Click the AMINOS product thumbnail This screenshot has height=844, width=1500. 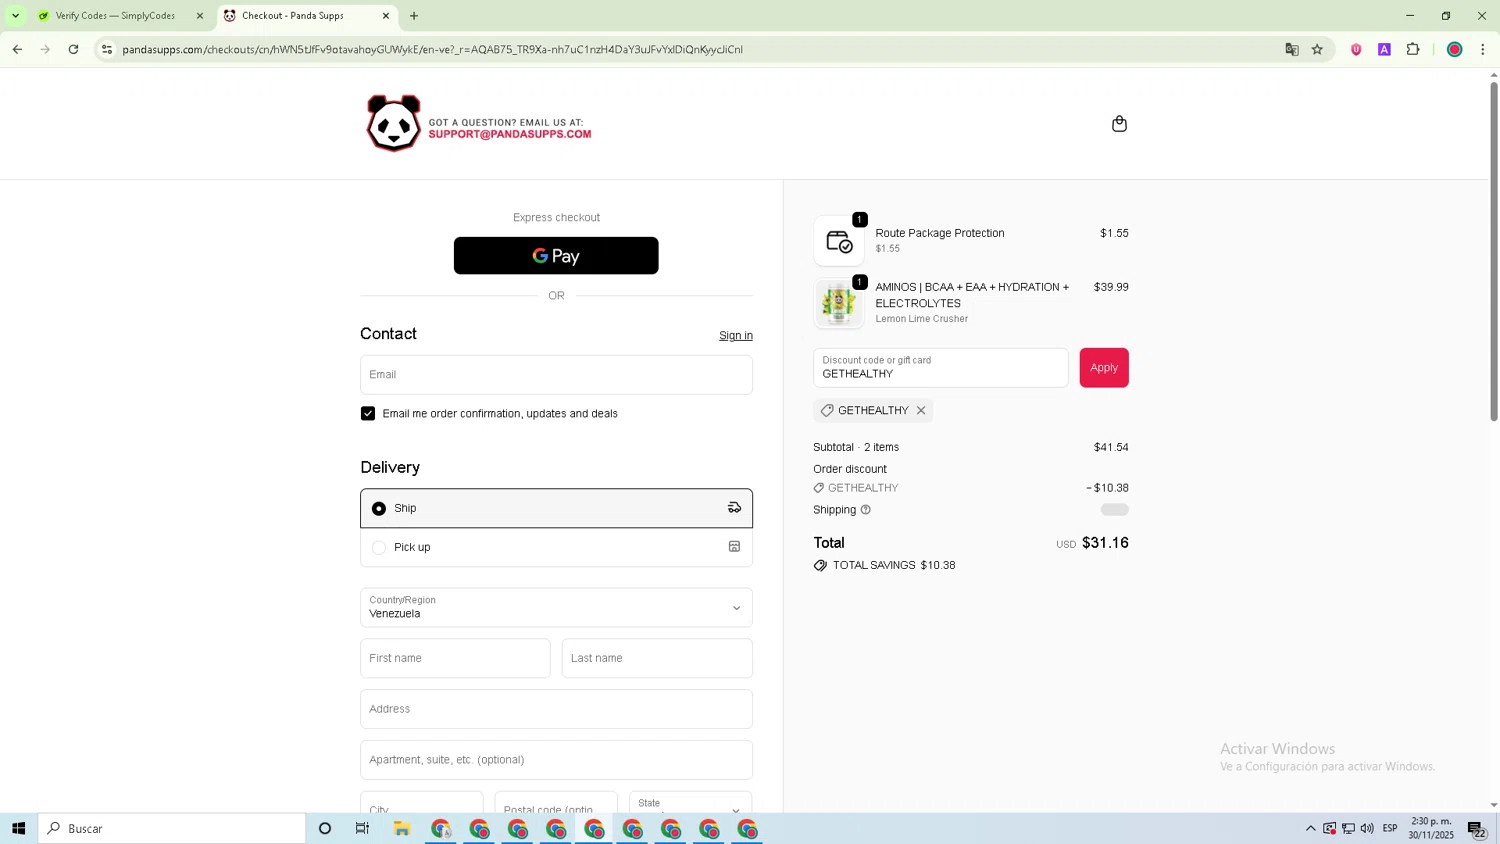pyautogui.click(x=838, y=303)
